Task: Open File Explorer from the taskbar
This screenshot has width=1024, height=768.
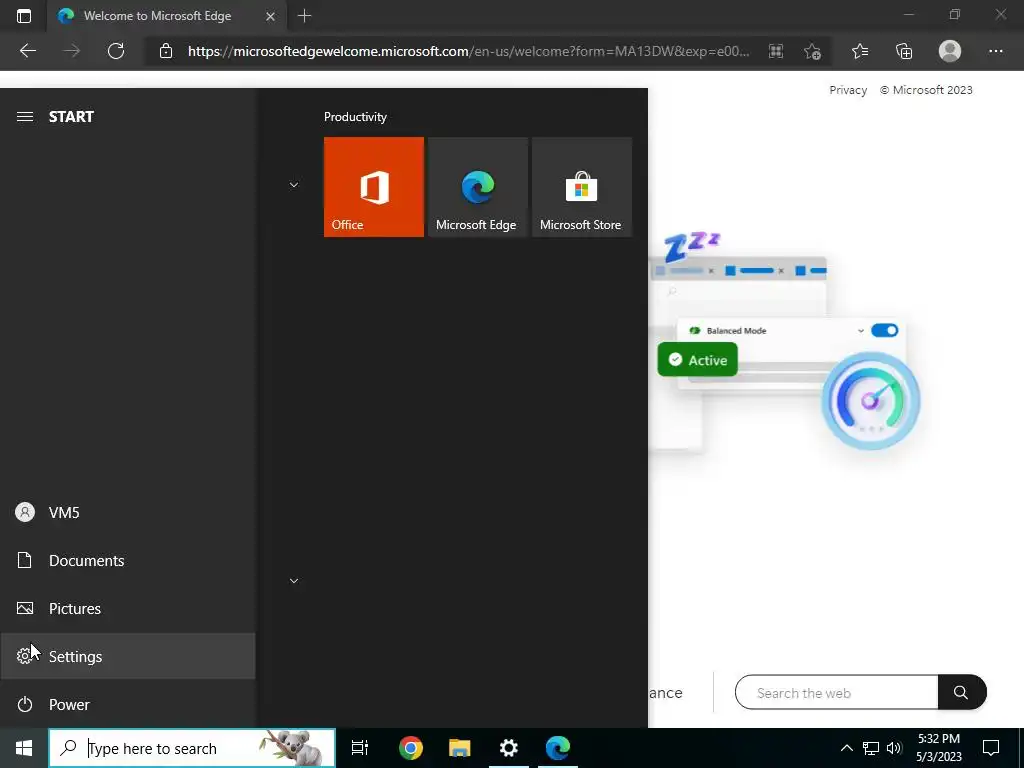Action: coord(460,748)
